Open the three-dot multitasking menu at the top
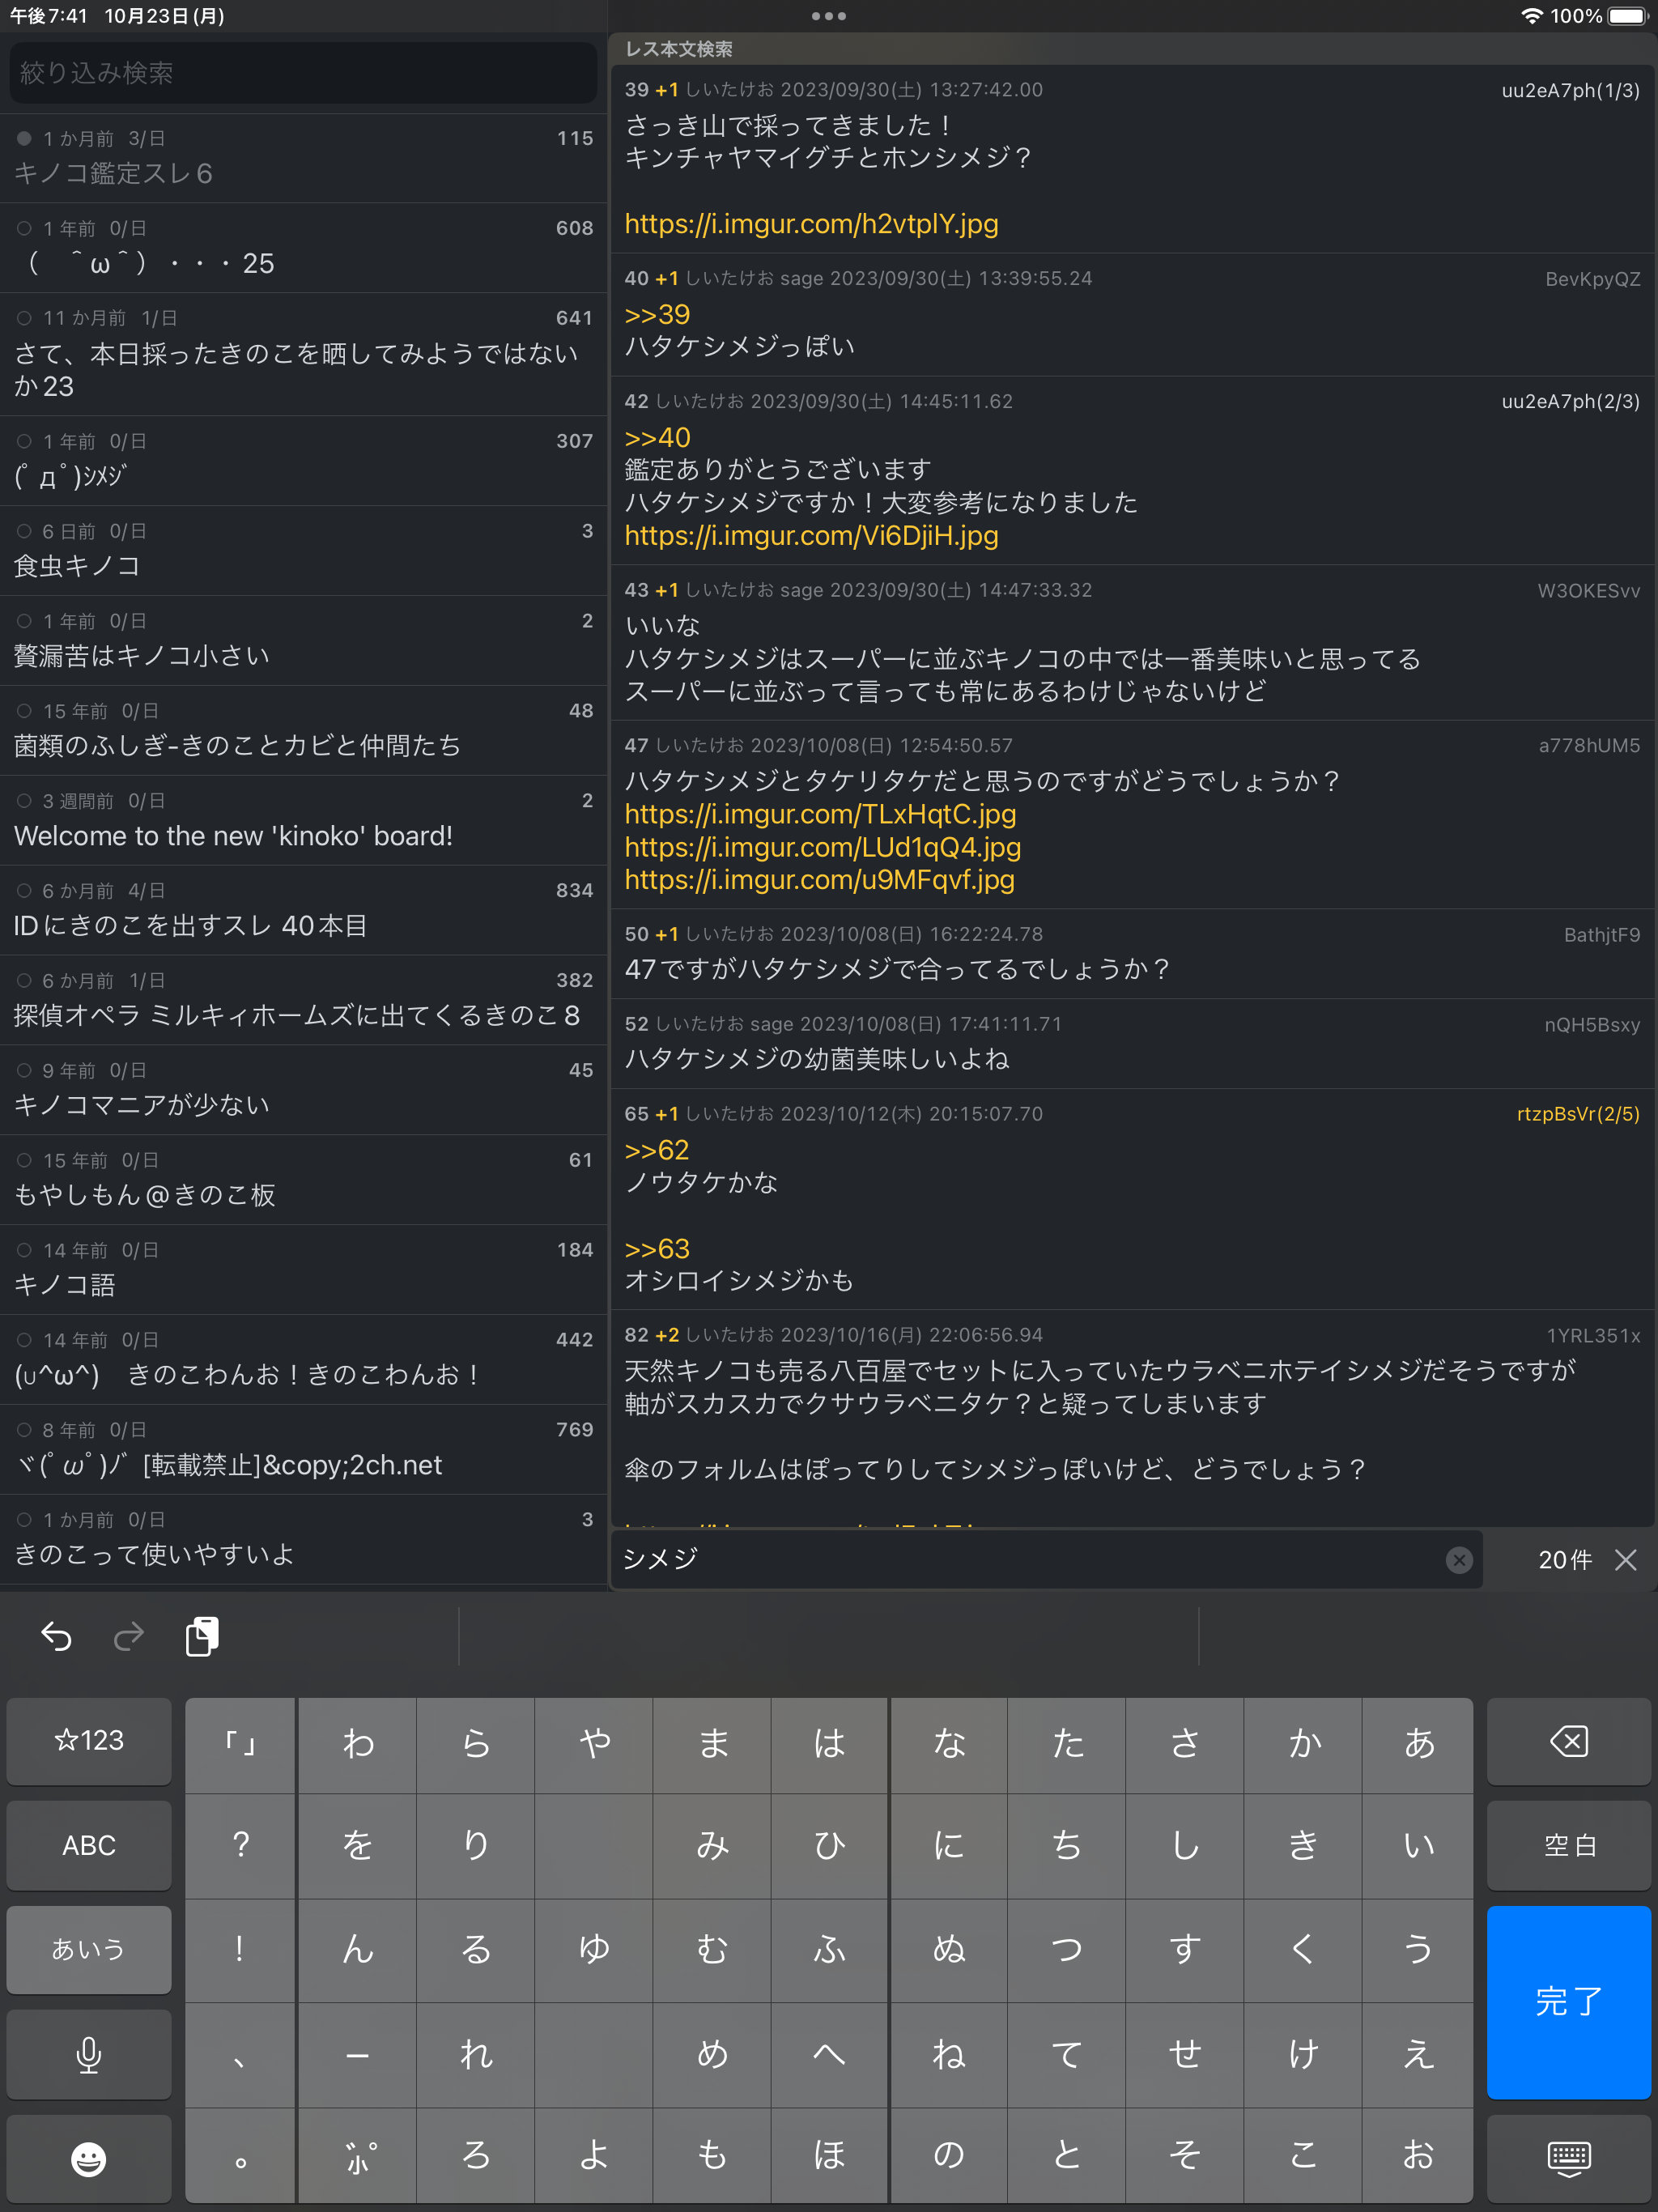Image resolution: width=1658 pixels, height=2212 pixels. coord(829,16)
